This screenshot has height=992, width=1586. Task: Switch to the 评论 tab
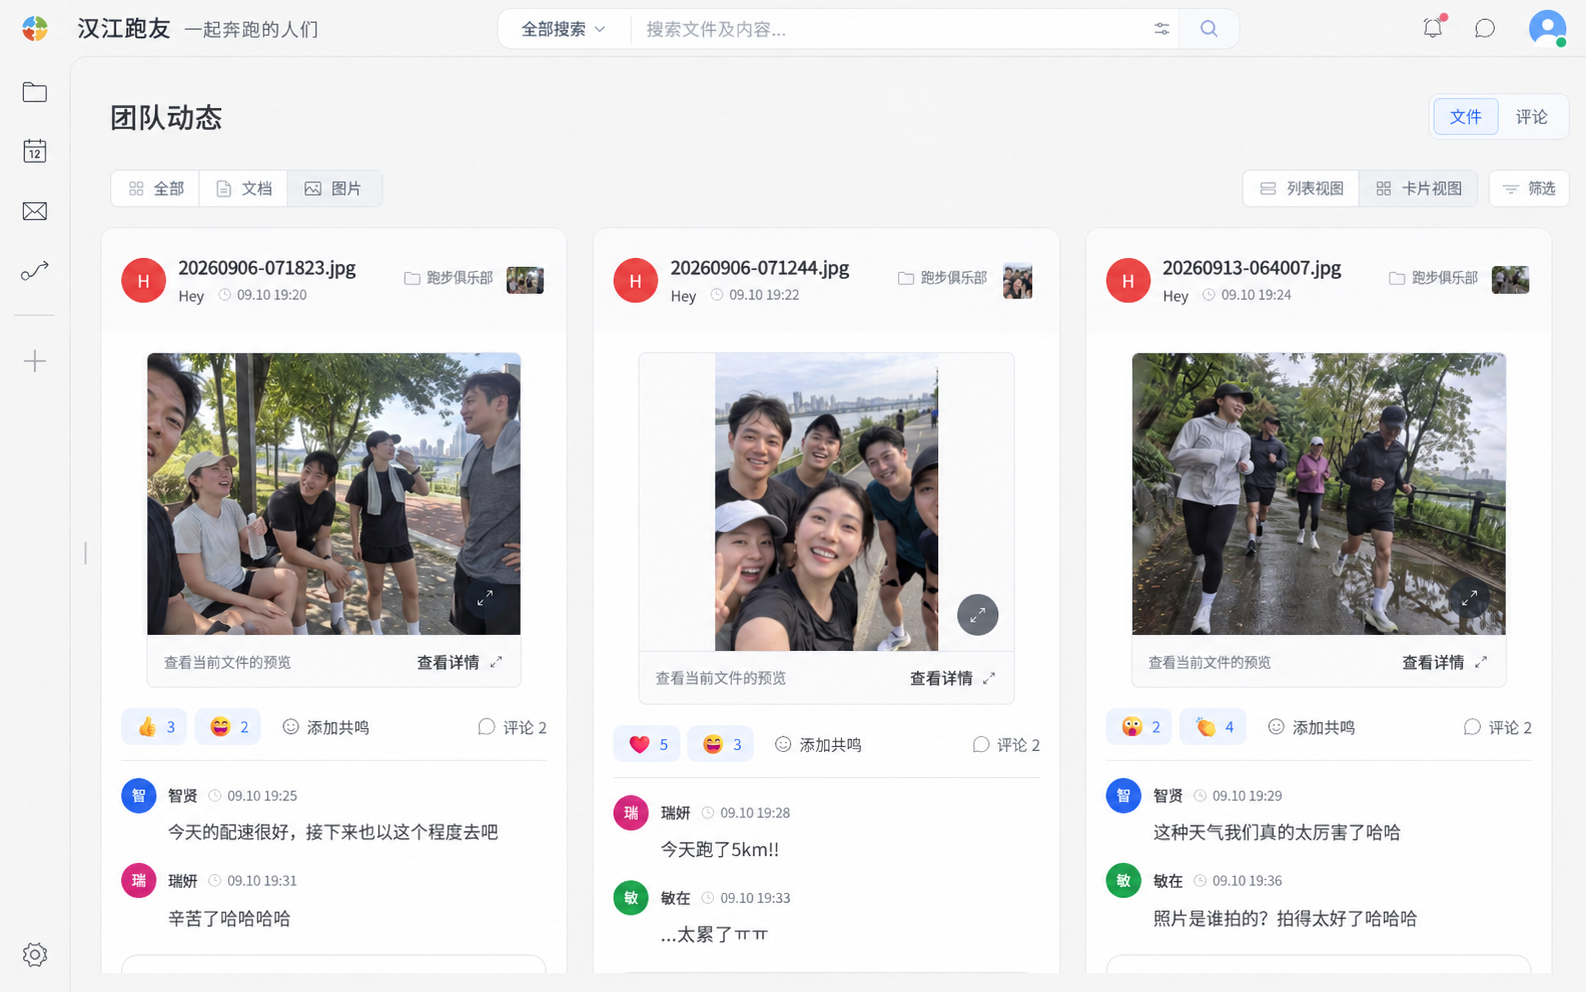tap(1531, 117)
